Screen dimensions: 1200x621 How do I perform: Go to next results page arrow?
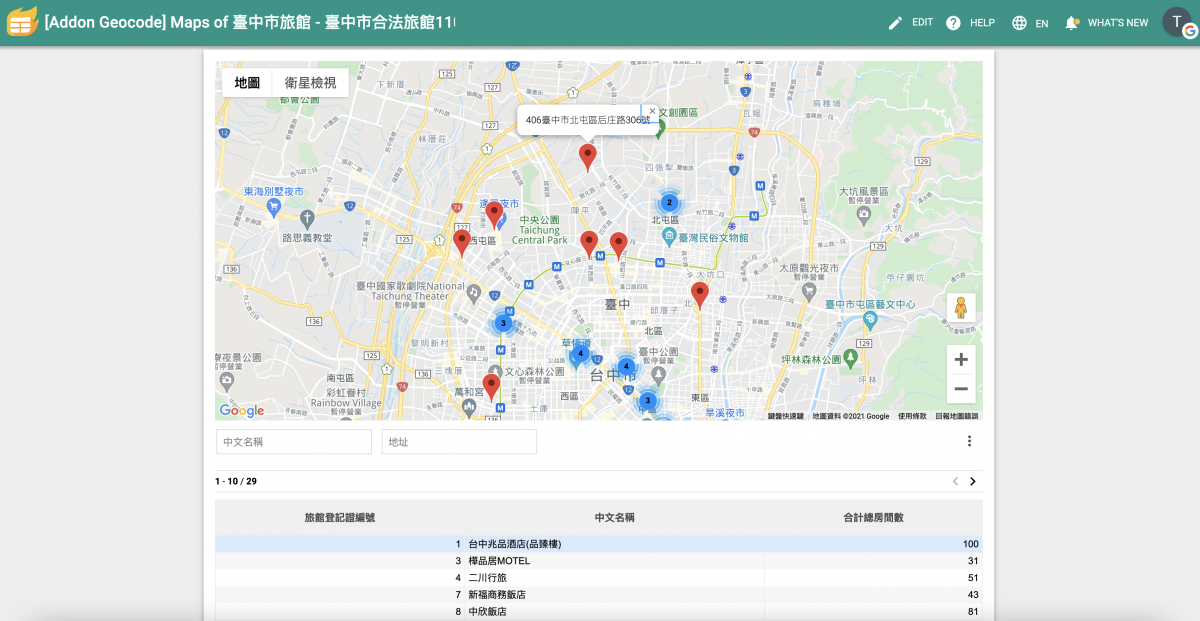coord(973,481)
